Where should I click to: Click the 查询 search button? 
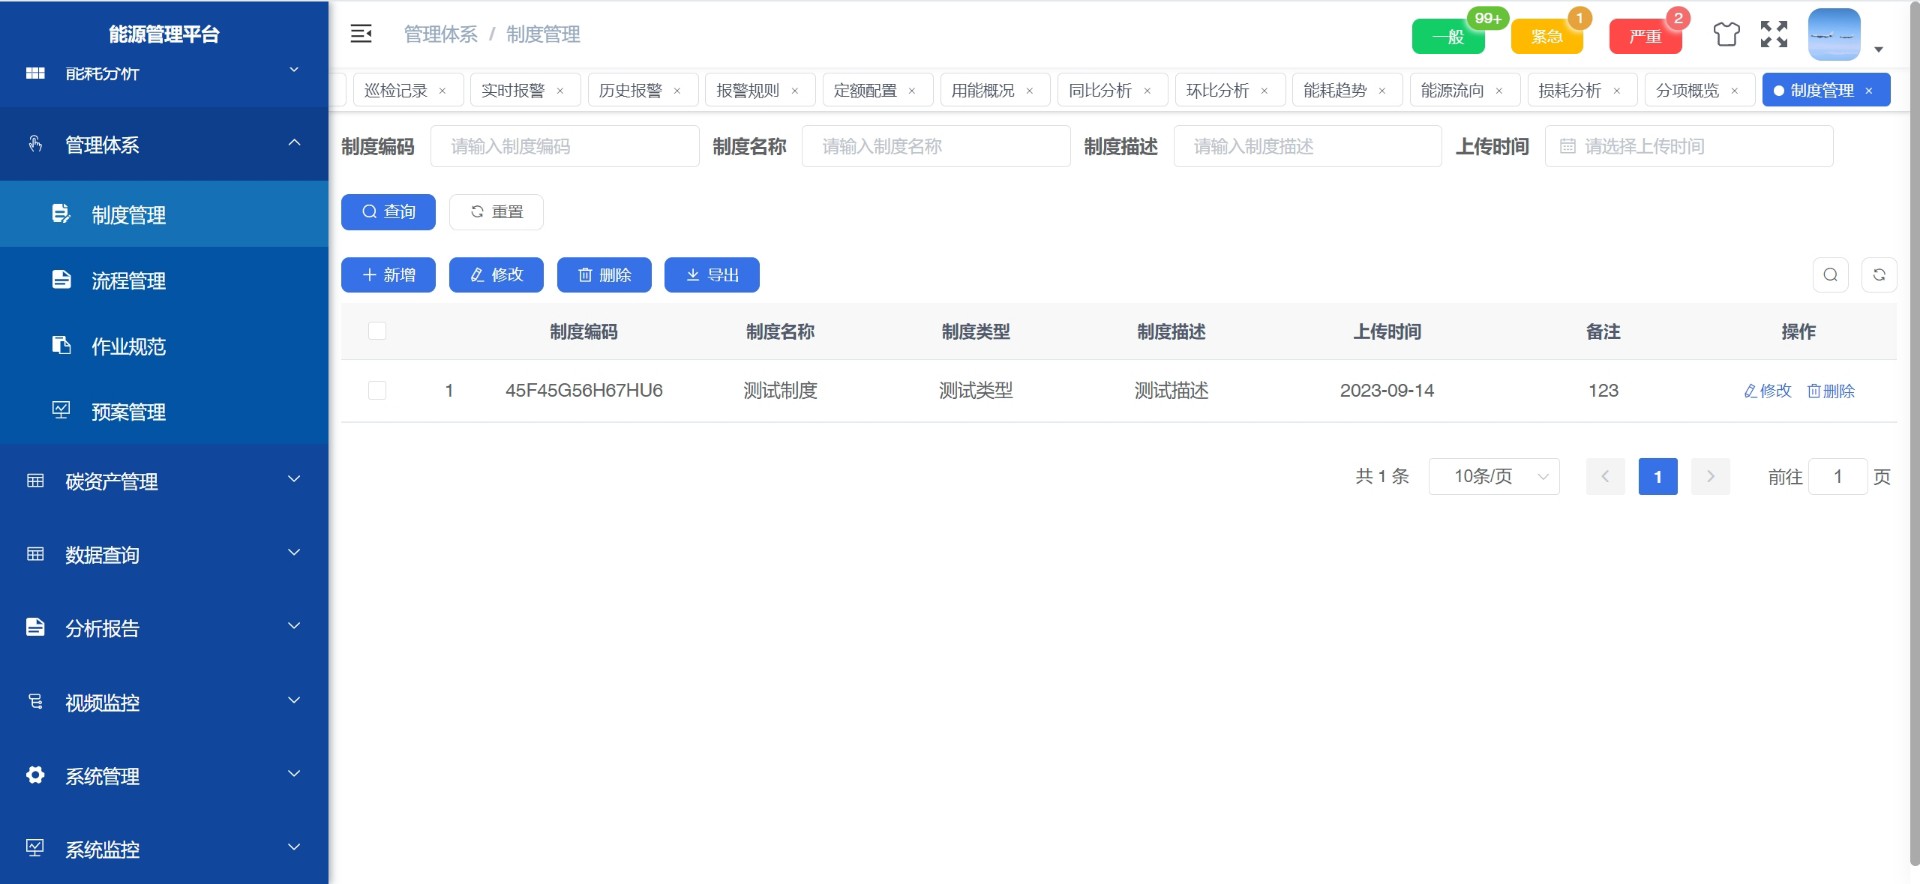[x=388, y=212]
